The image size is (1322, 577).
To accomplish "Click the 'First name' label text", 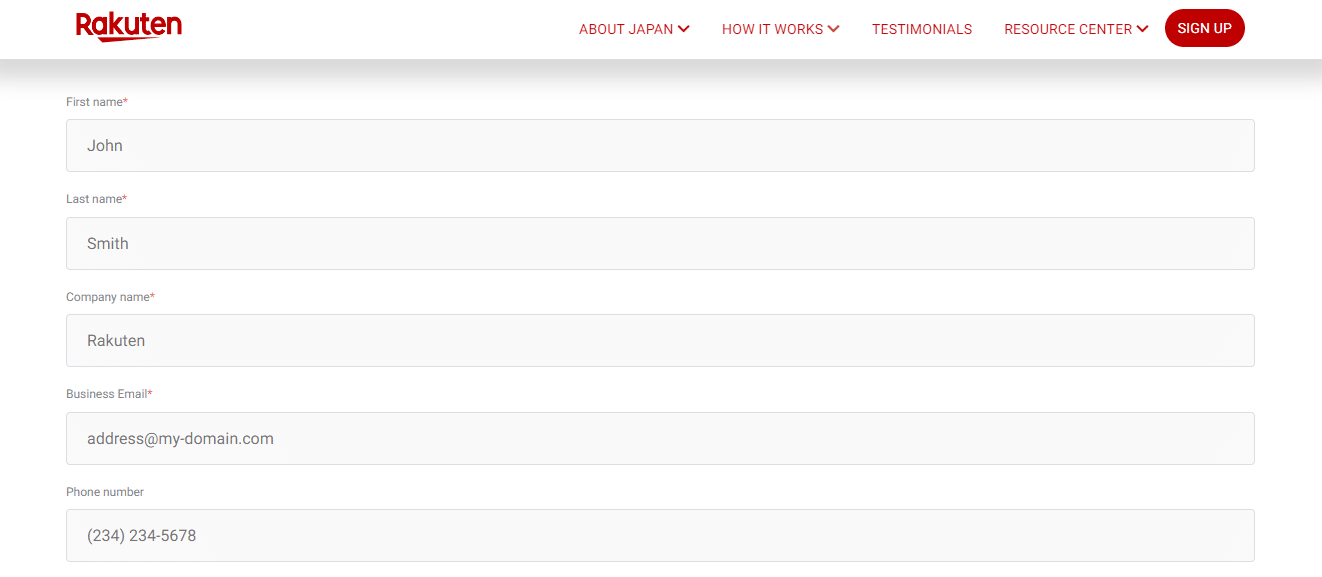I will pyautogui.click(x=94, y=102).
